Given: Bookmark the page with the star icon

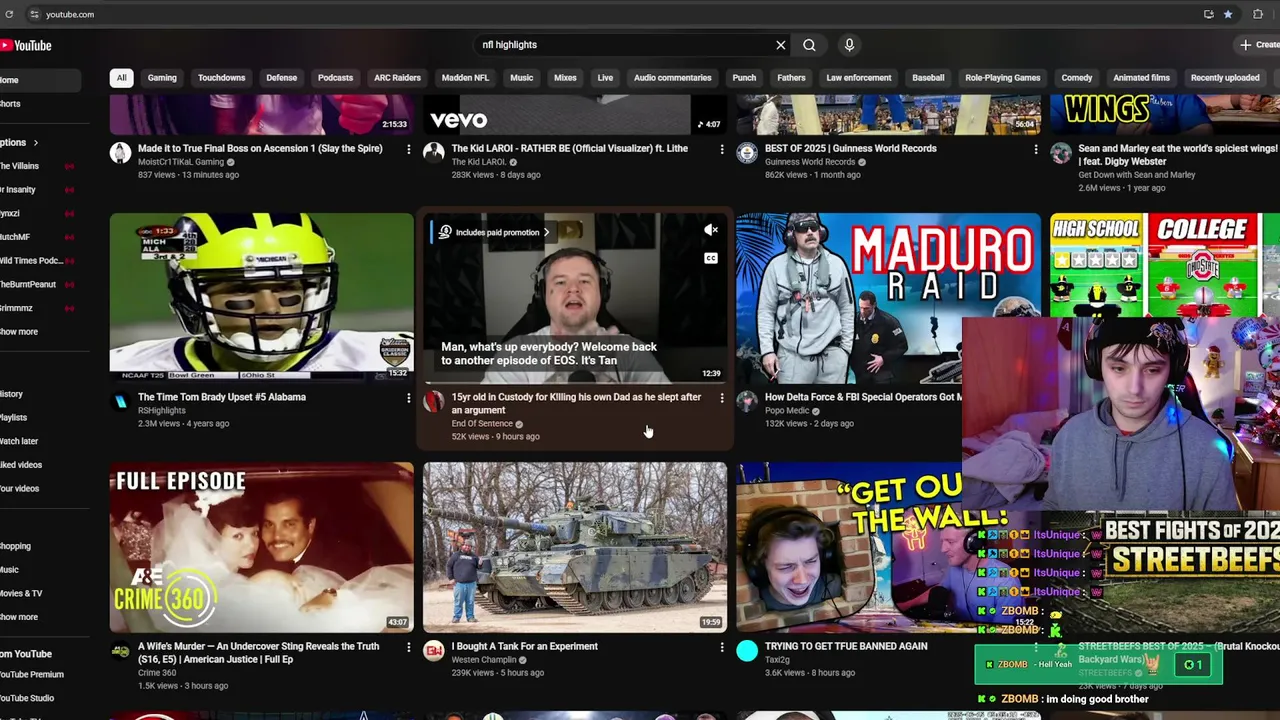Looking at the screenshot, I should point(1228,14).
